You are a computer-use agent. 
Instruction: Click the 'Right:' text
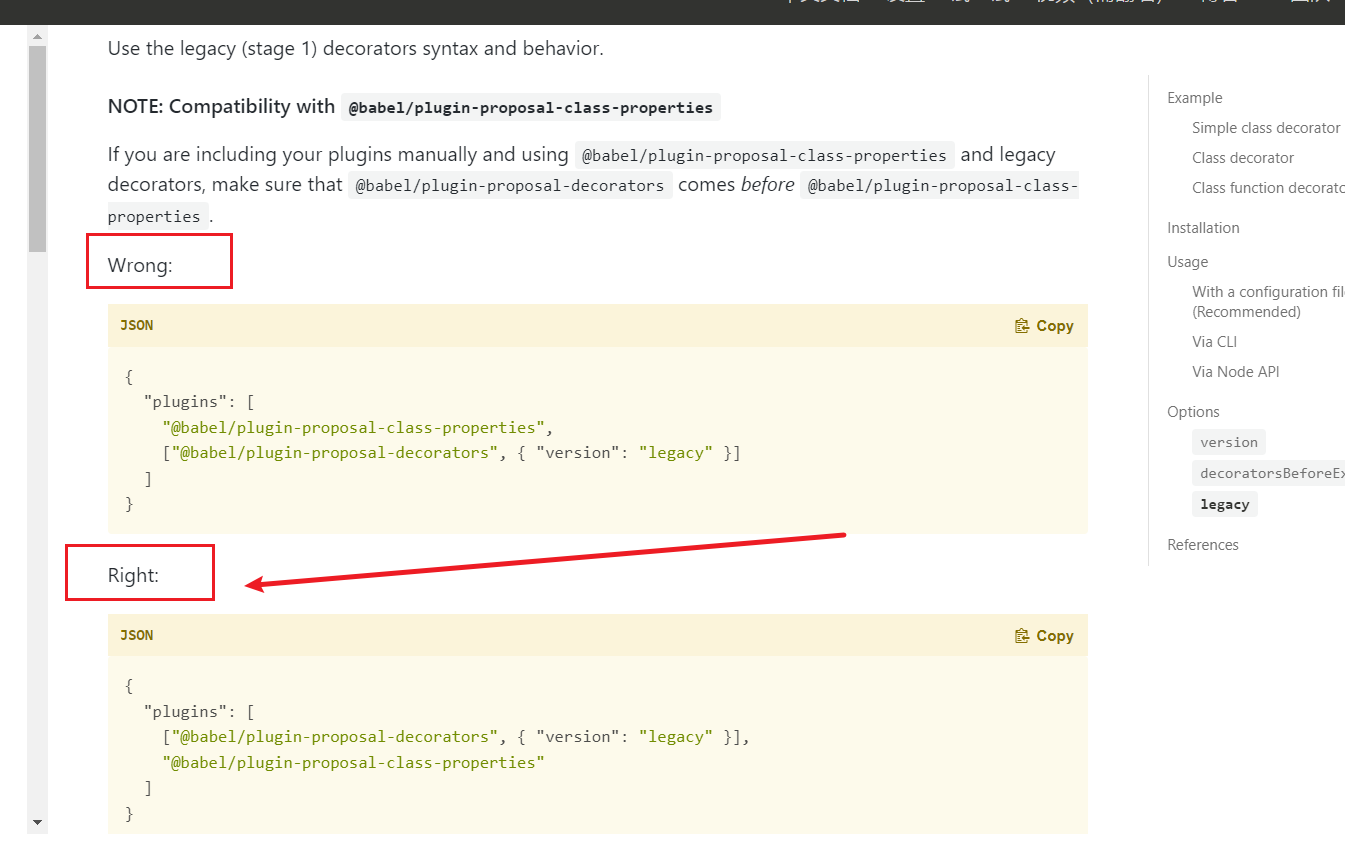133,575
